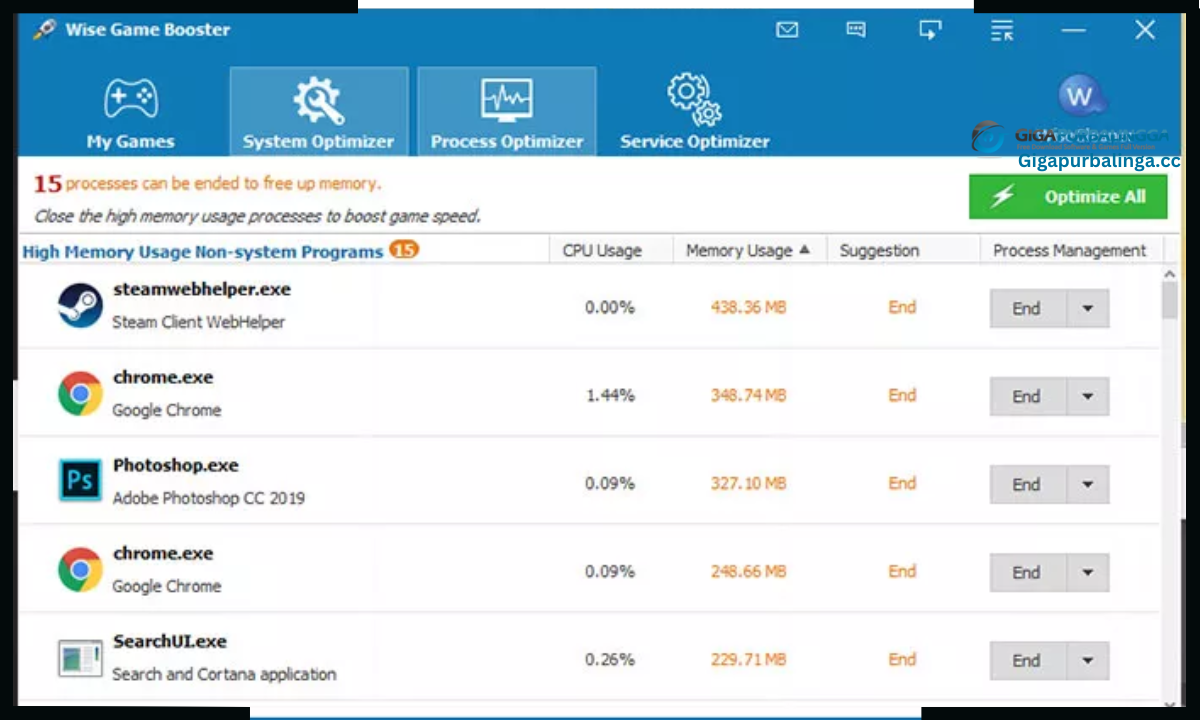Click the Photoshop.exe Ps icon

pos(80,481)
